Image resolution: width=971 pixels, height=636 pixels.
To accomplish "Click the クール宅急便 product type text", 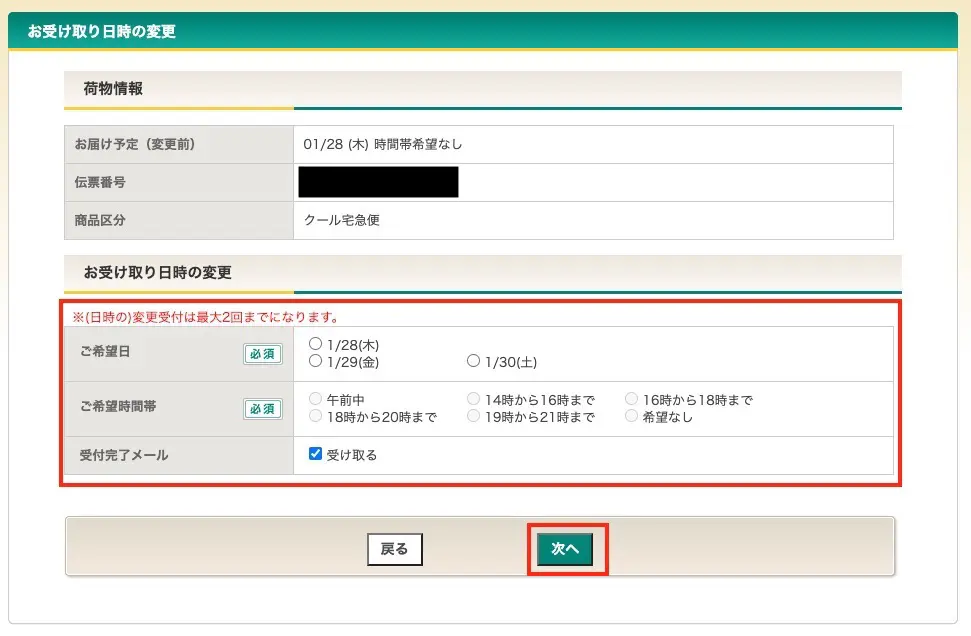I will coord(341,220).
